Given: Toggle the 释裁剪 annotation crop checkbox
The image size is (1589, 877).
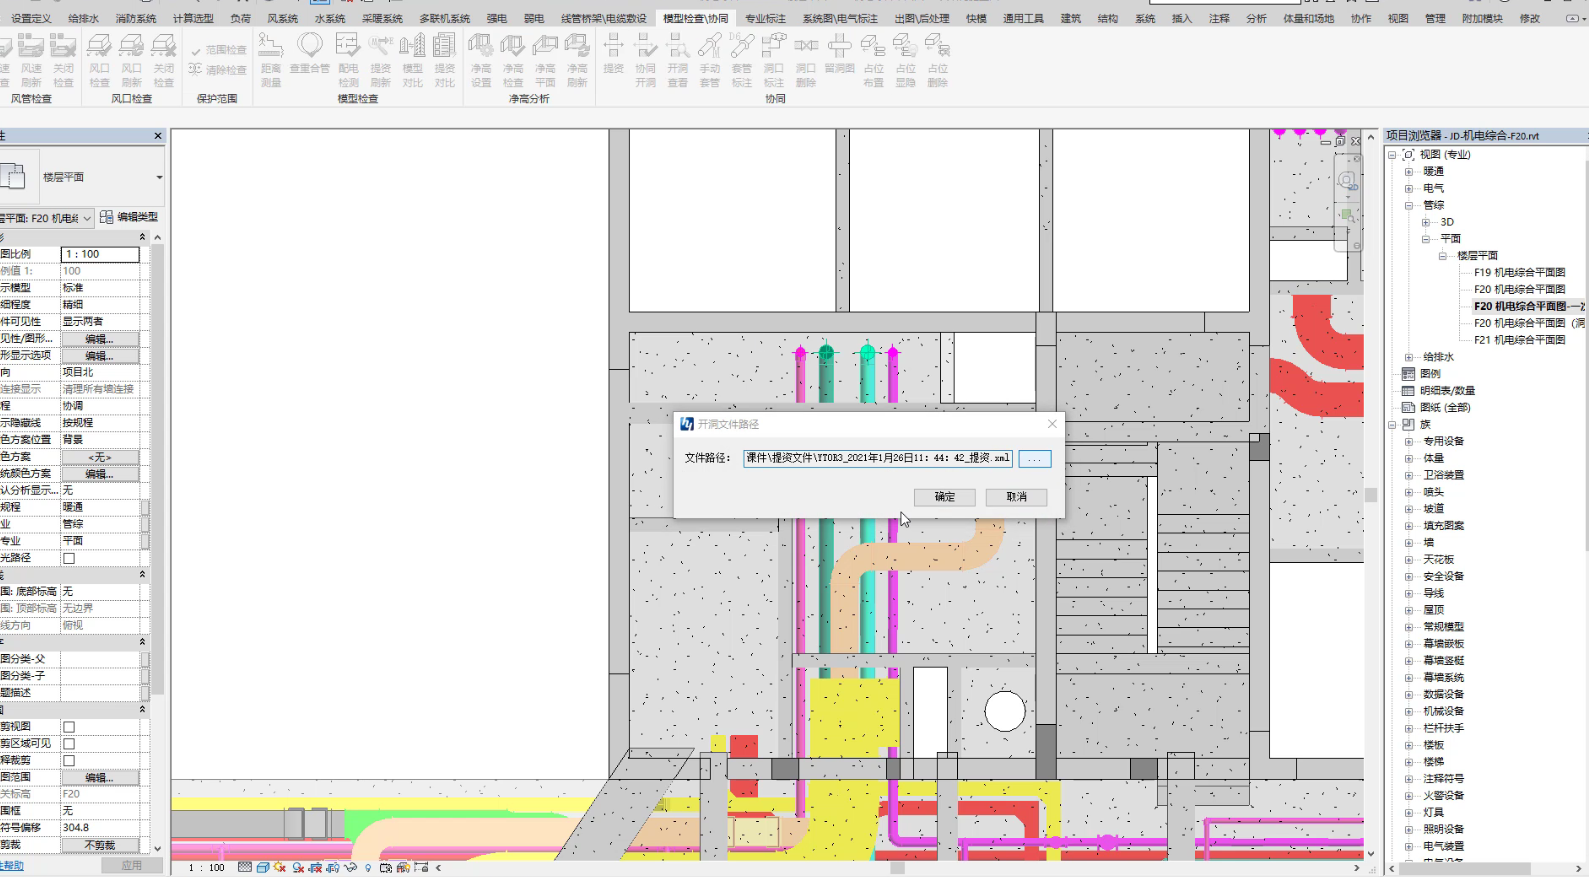Looking at the screenshot, I should (69, 761).
